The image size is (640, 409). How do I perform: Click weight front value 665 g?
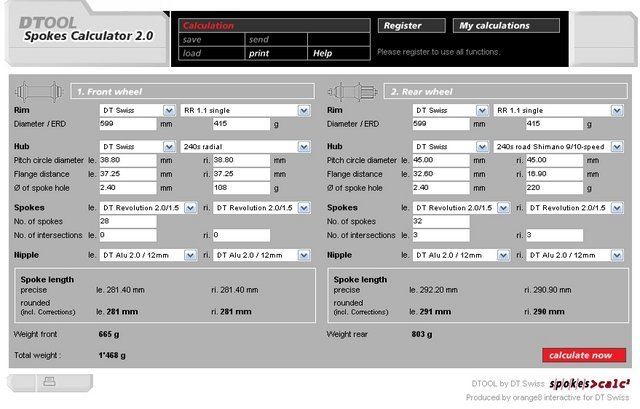109,334
